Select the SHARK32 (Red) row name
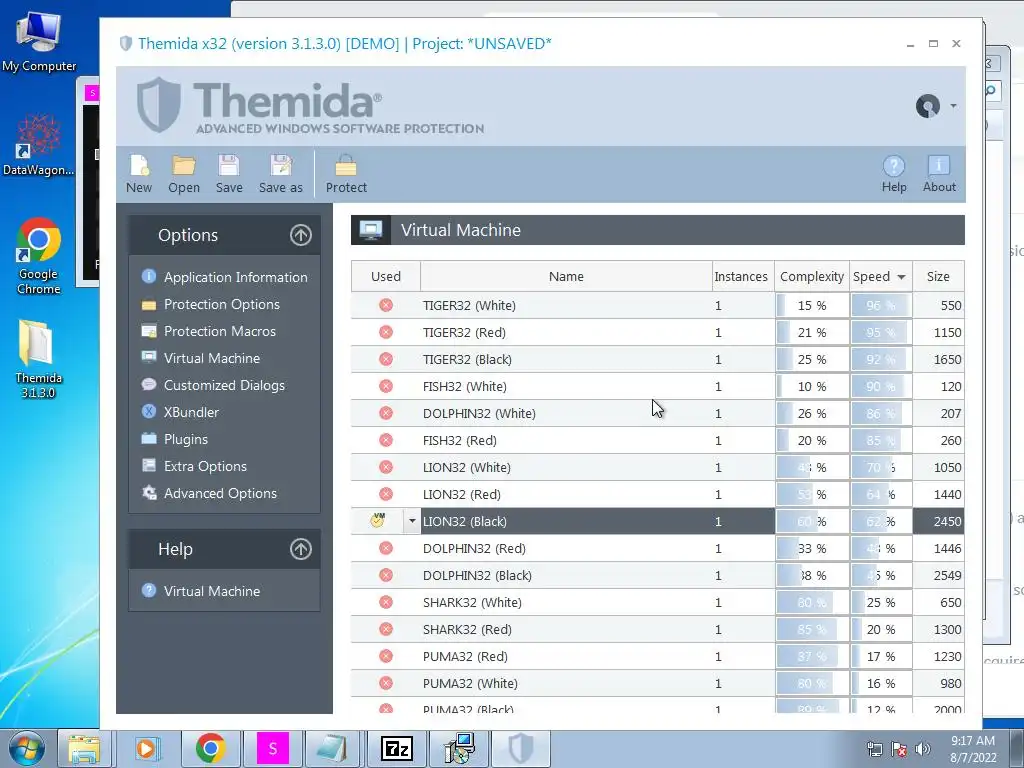 [x=467, y=630]
